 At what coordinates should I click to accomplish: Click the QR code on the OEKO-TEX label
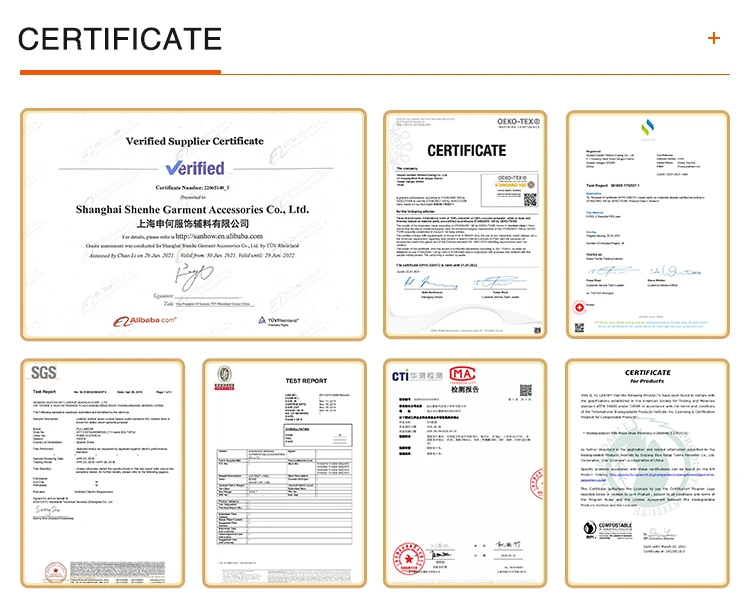530,200
